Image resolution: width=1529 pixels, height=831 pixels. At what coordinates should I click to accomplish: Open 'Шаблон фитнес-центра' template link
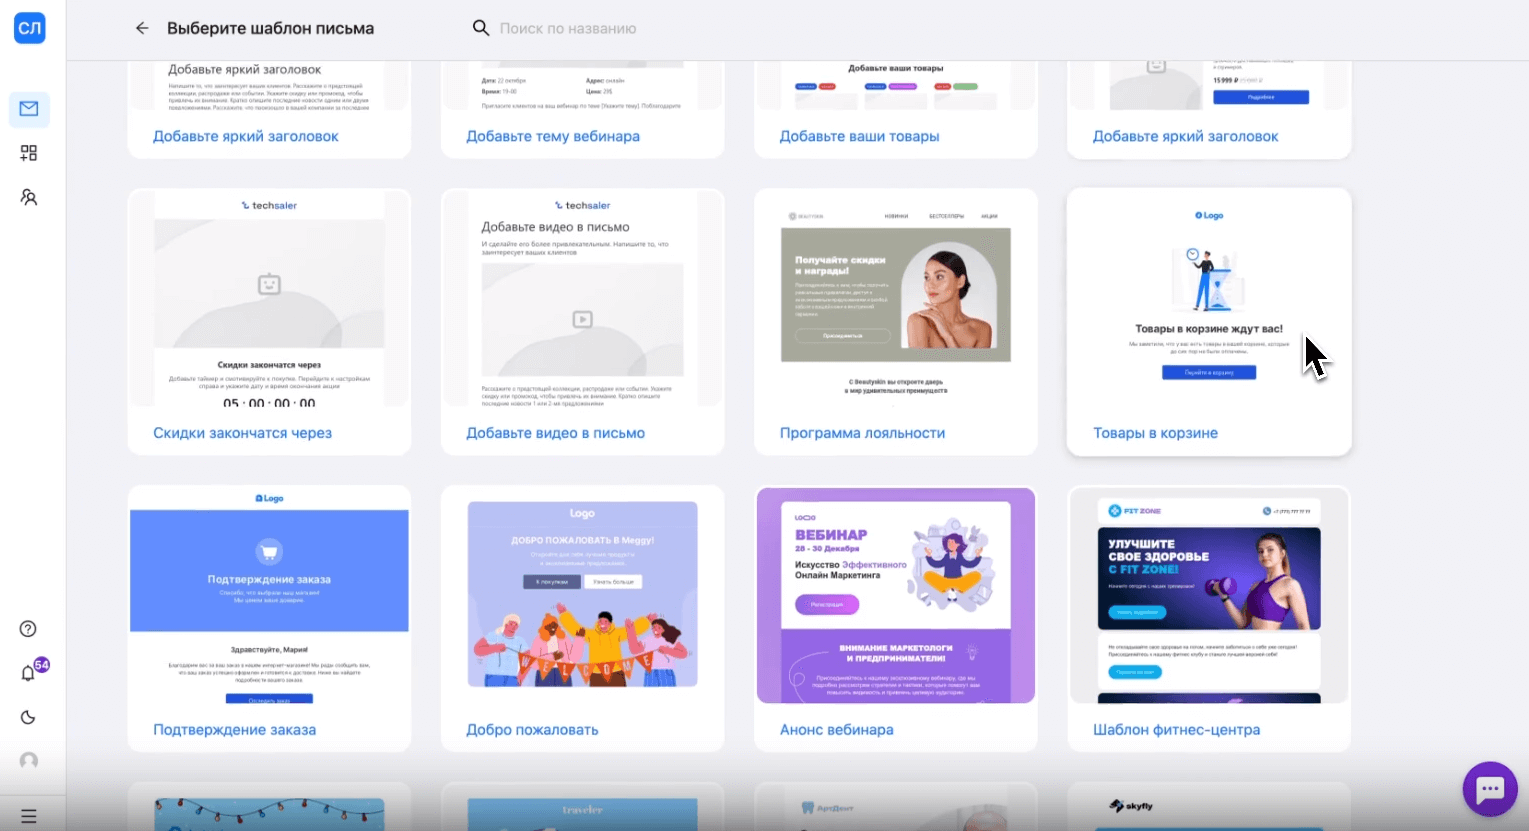1176,730
